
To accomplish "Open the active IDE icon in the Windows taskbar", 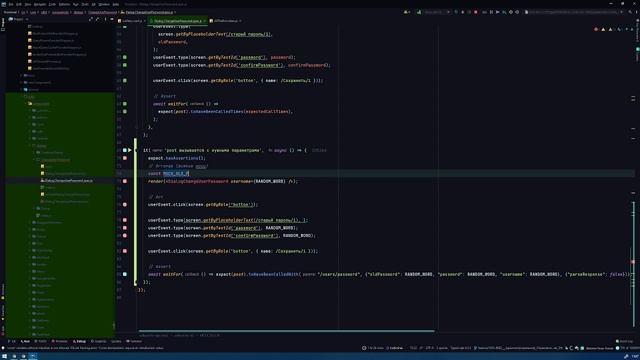I will click(33, 356).
